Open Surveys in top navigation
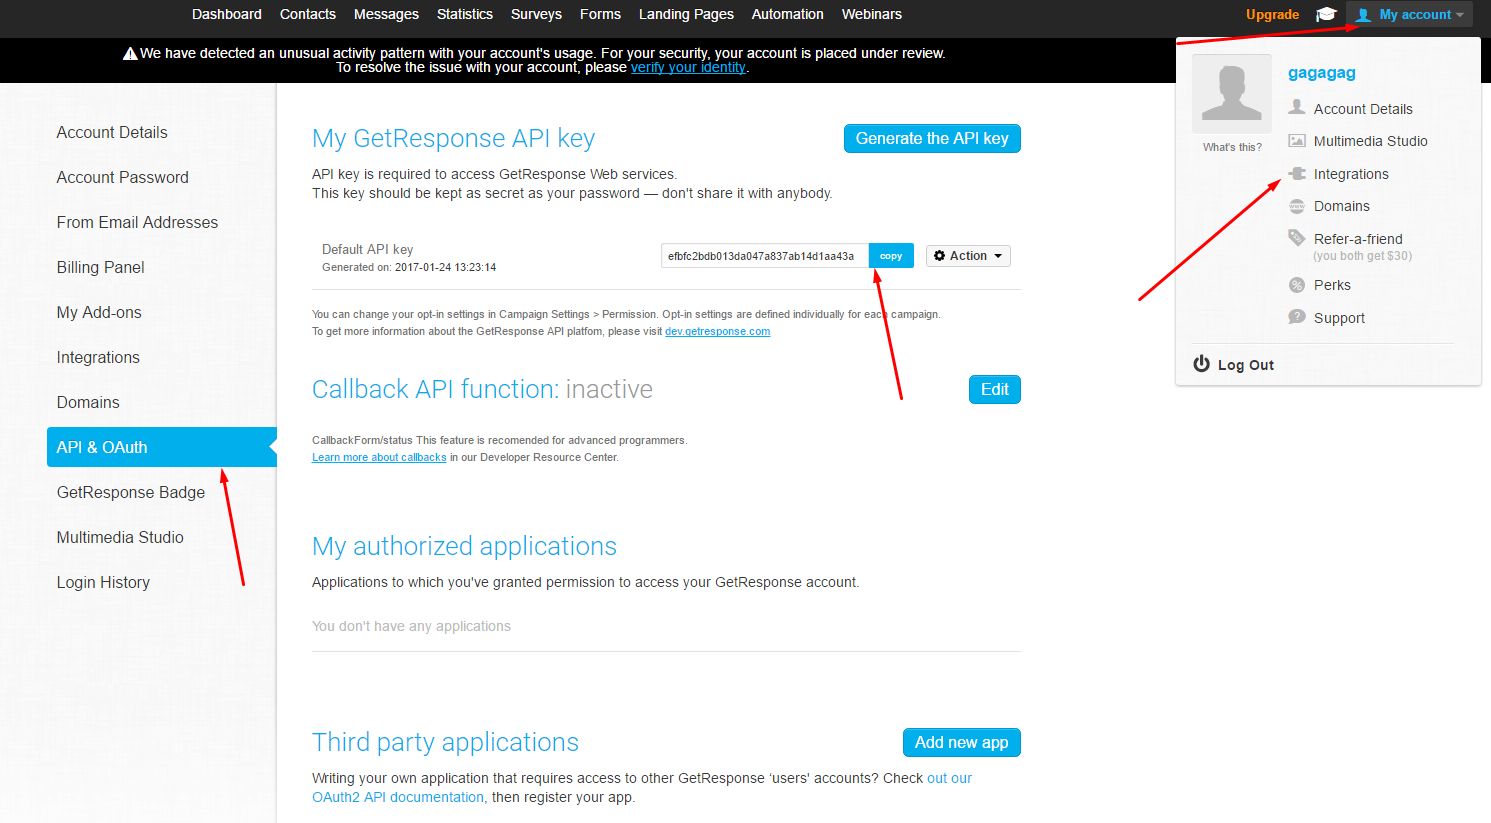The width and height of the screenshot is (1491, 823). [536, 14]
